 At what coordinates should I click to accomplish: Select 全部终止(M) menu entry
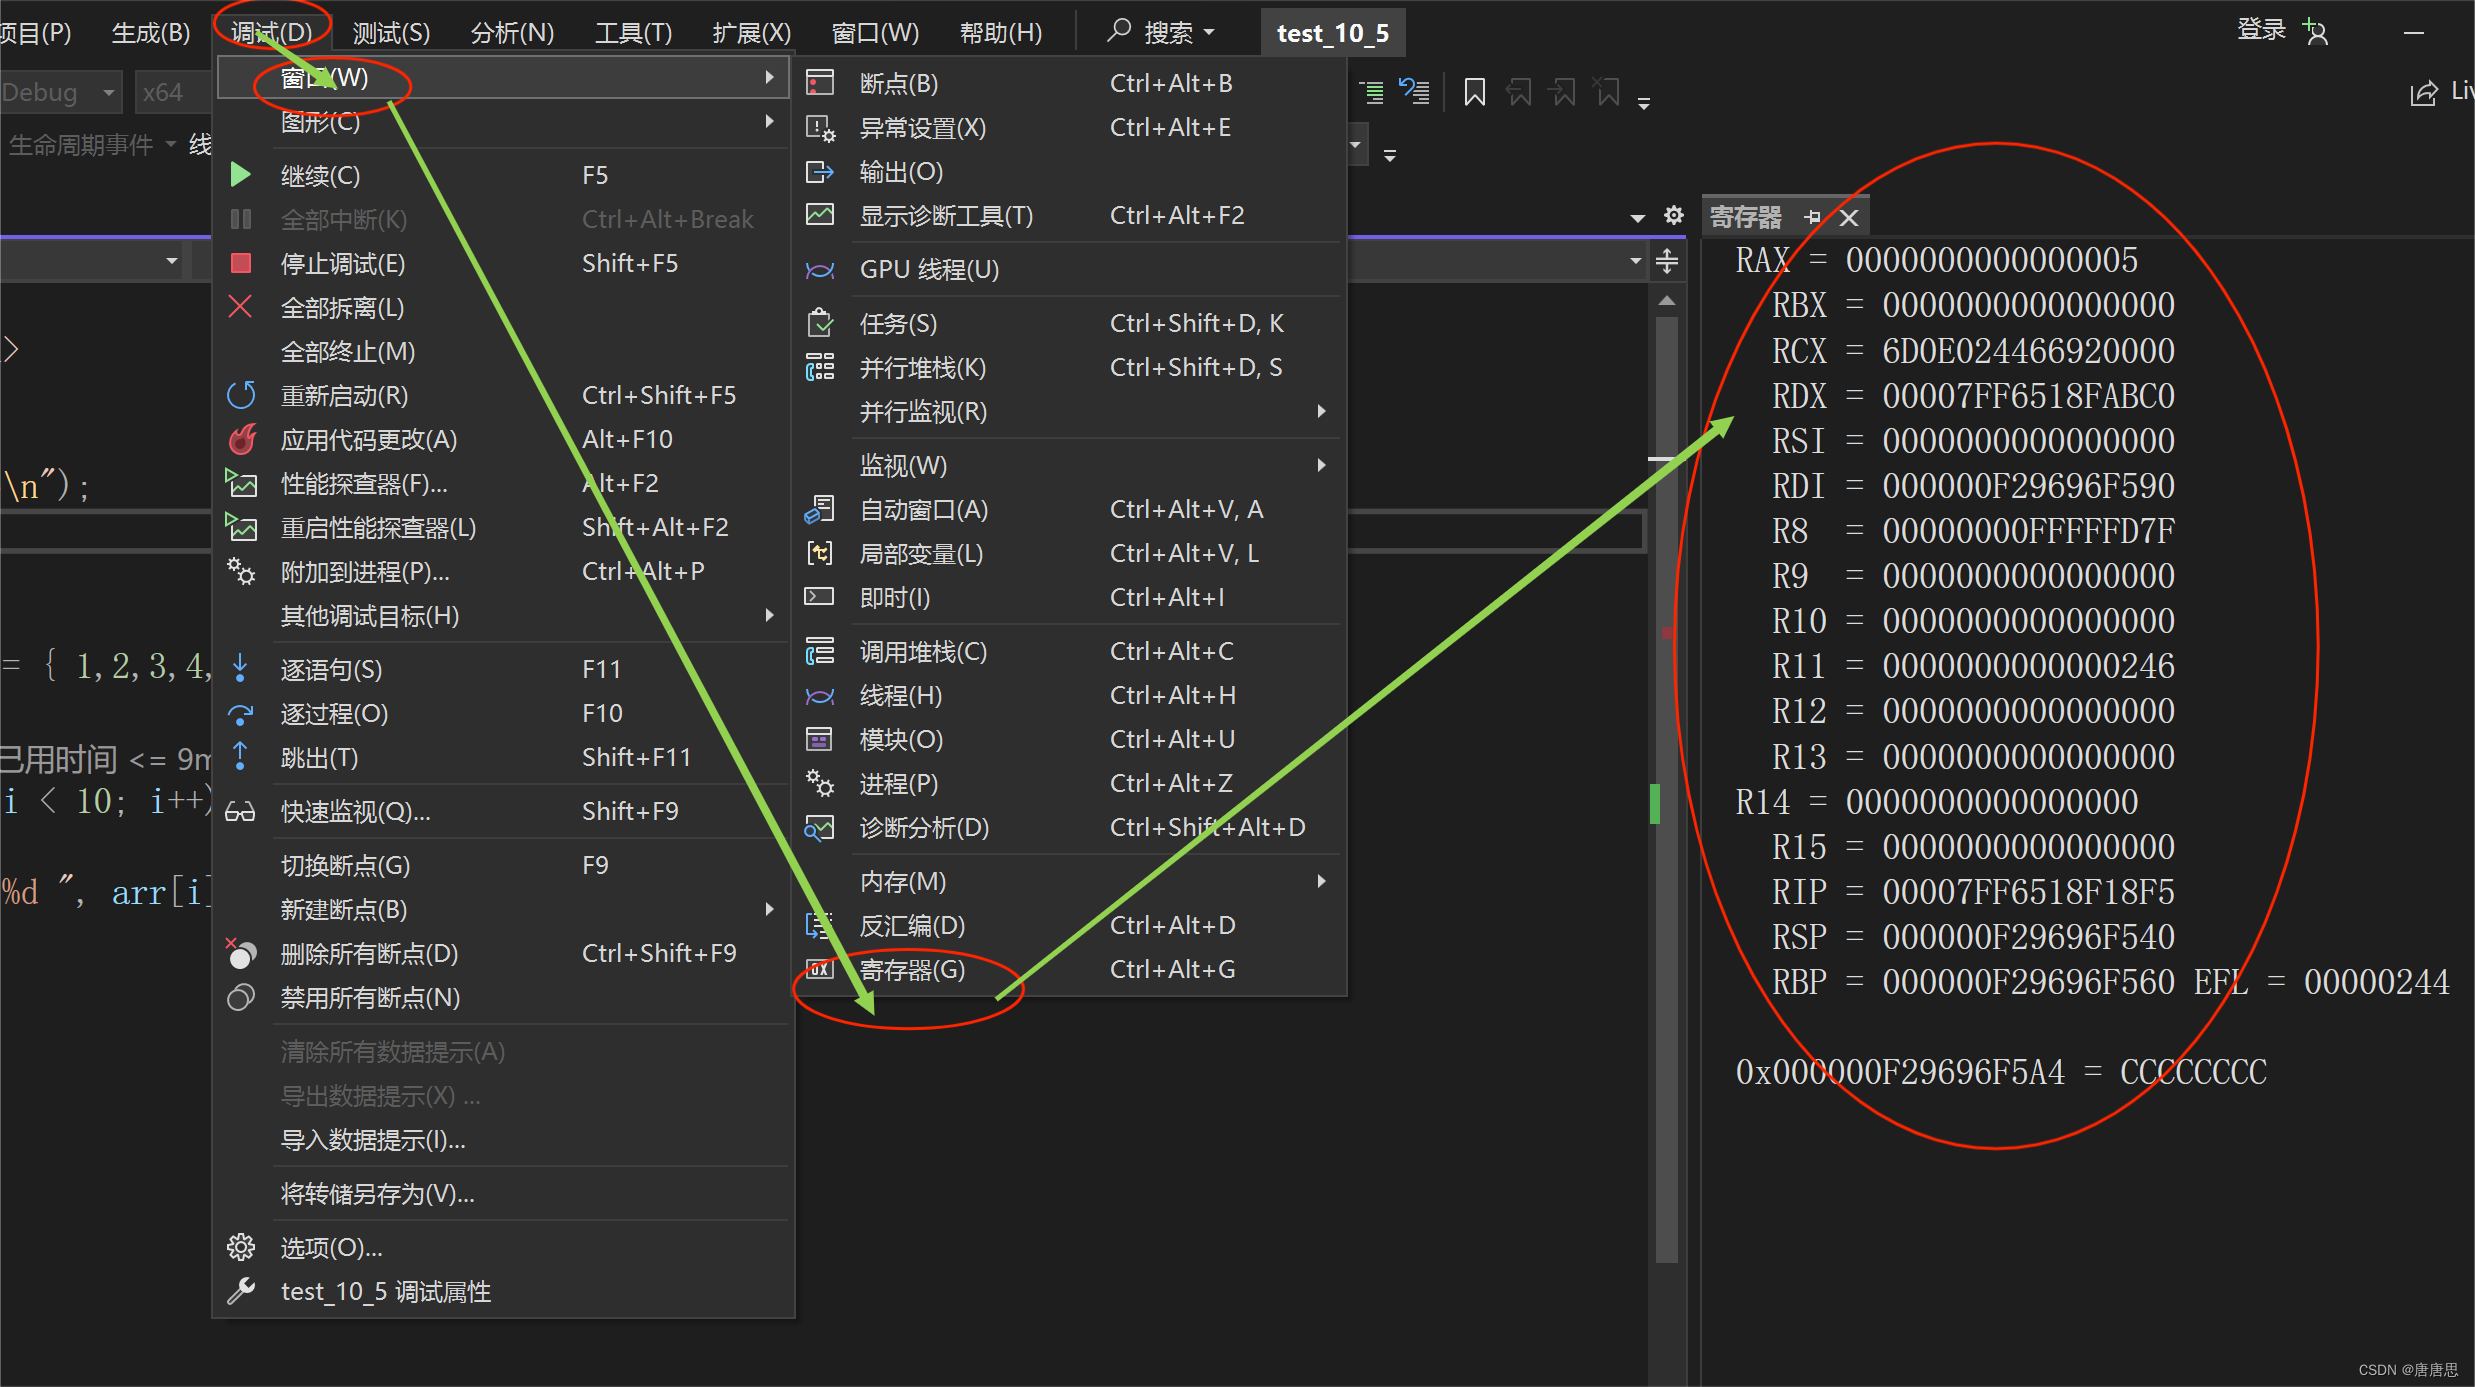pos(502,351)
